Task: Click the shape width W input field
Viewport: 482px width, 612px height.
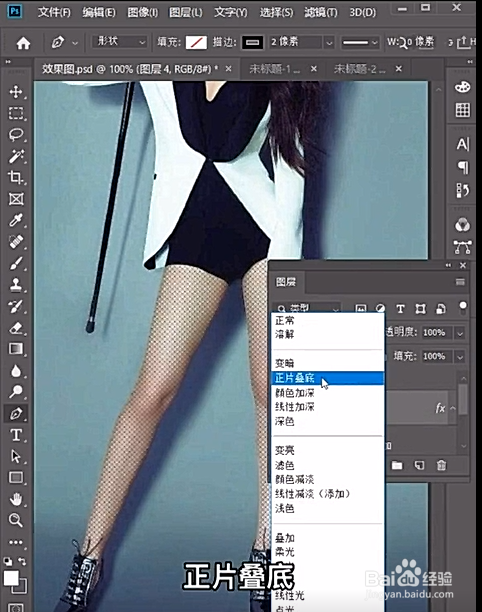Action: tap(421, 42)
